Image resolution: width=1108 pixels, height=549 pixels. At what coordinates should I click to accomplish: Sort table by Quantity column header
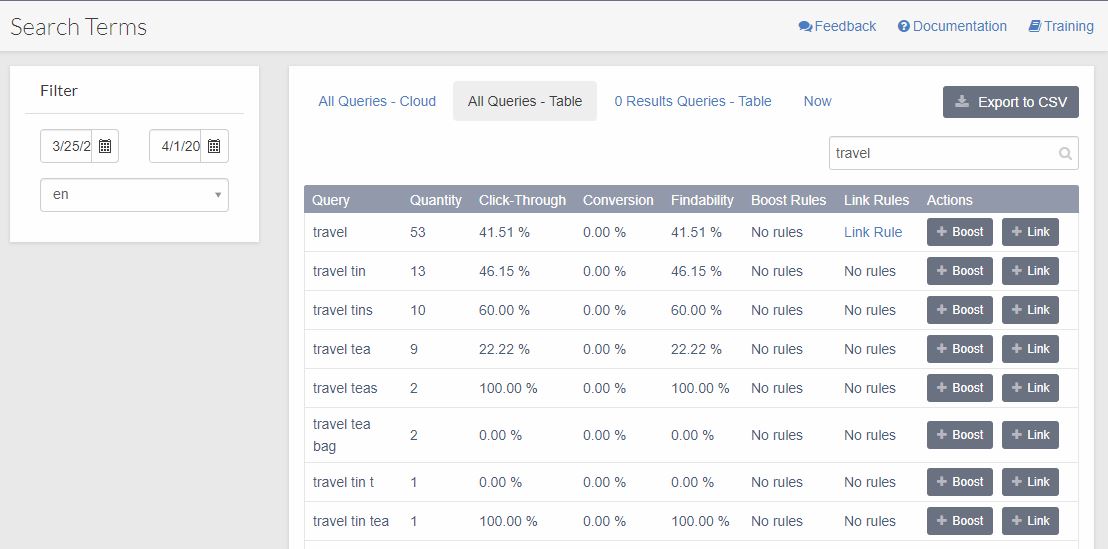pos(435,200)
